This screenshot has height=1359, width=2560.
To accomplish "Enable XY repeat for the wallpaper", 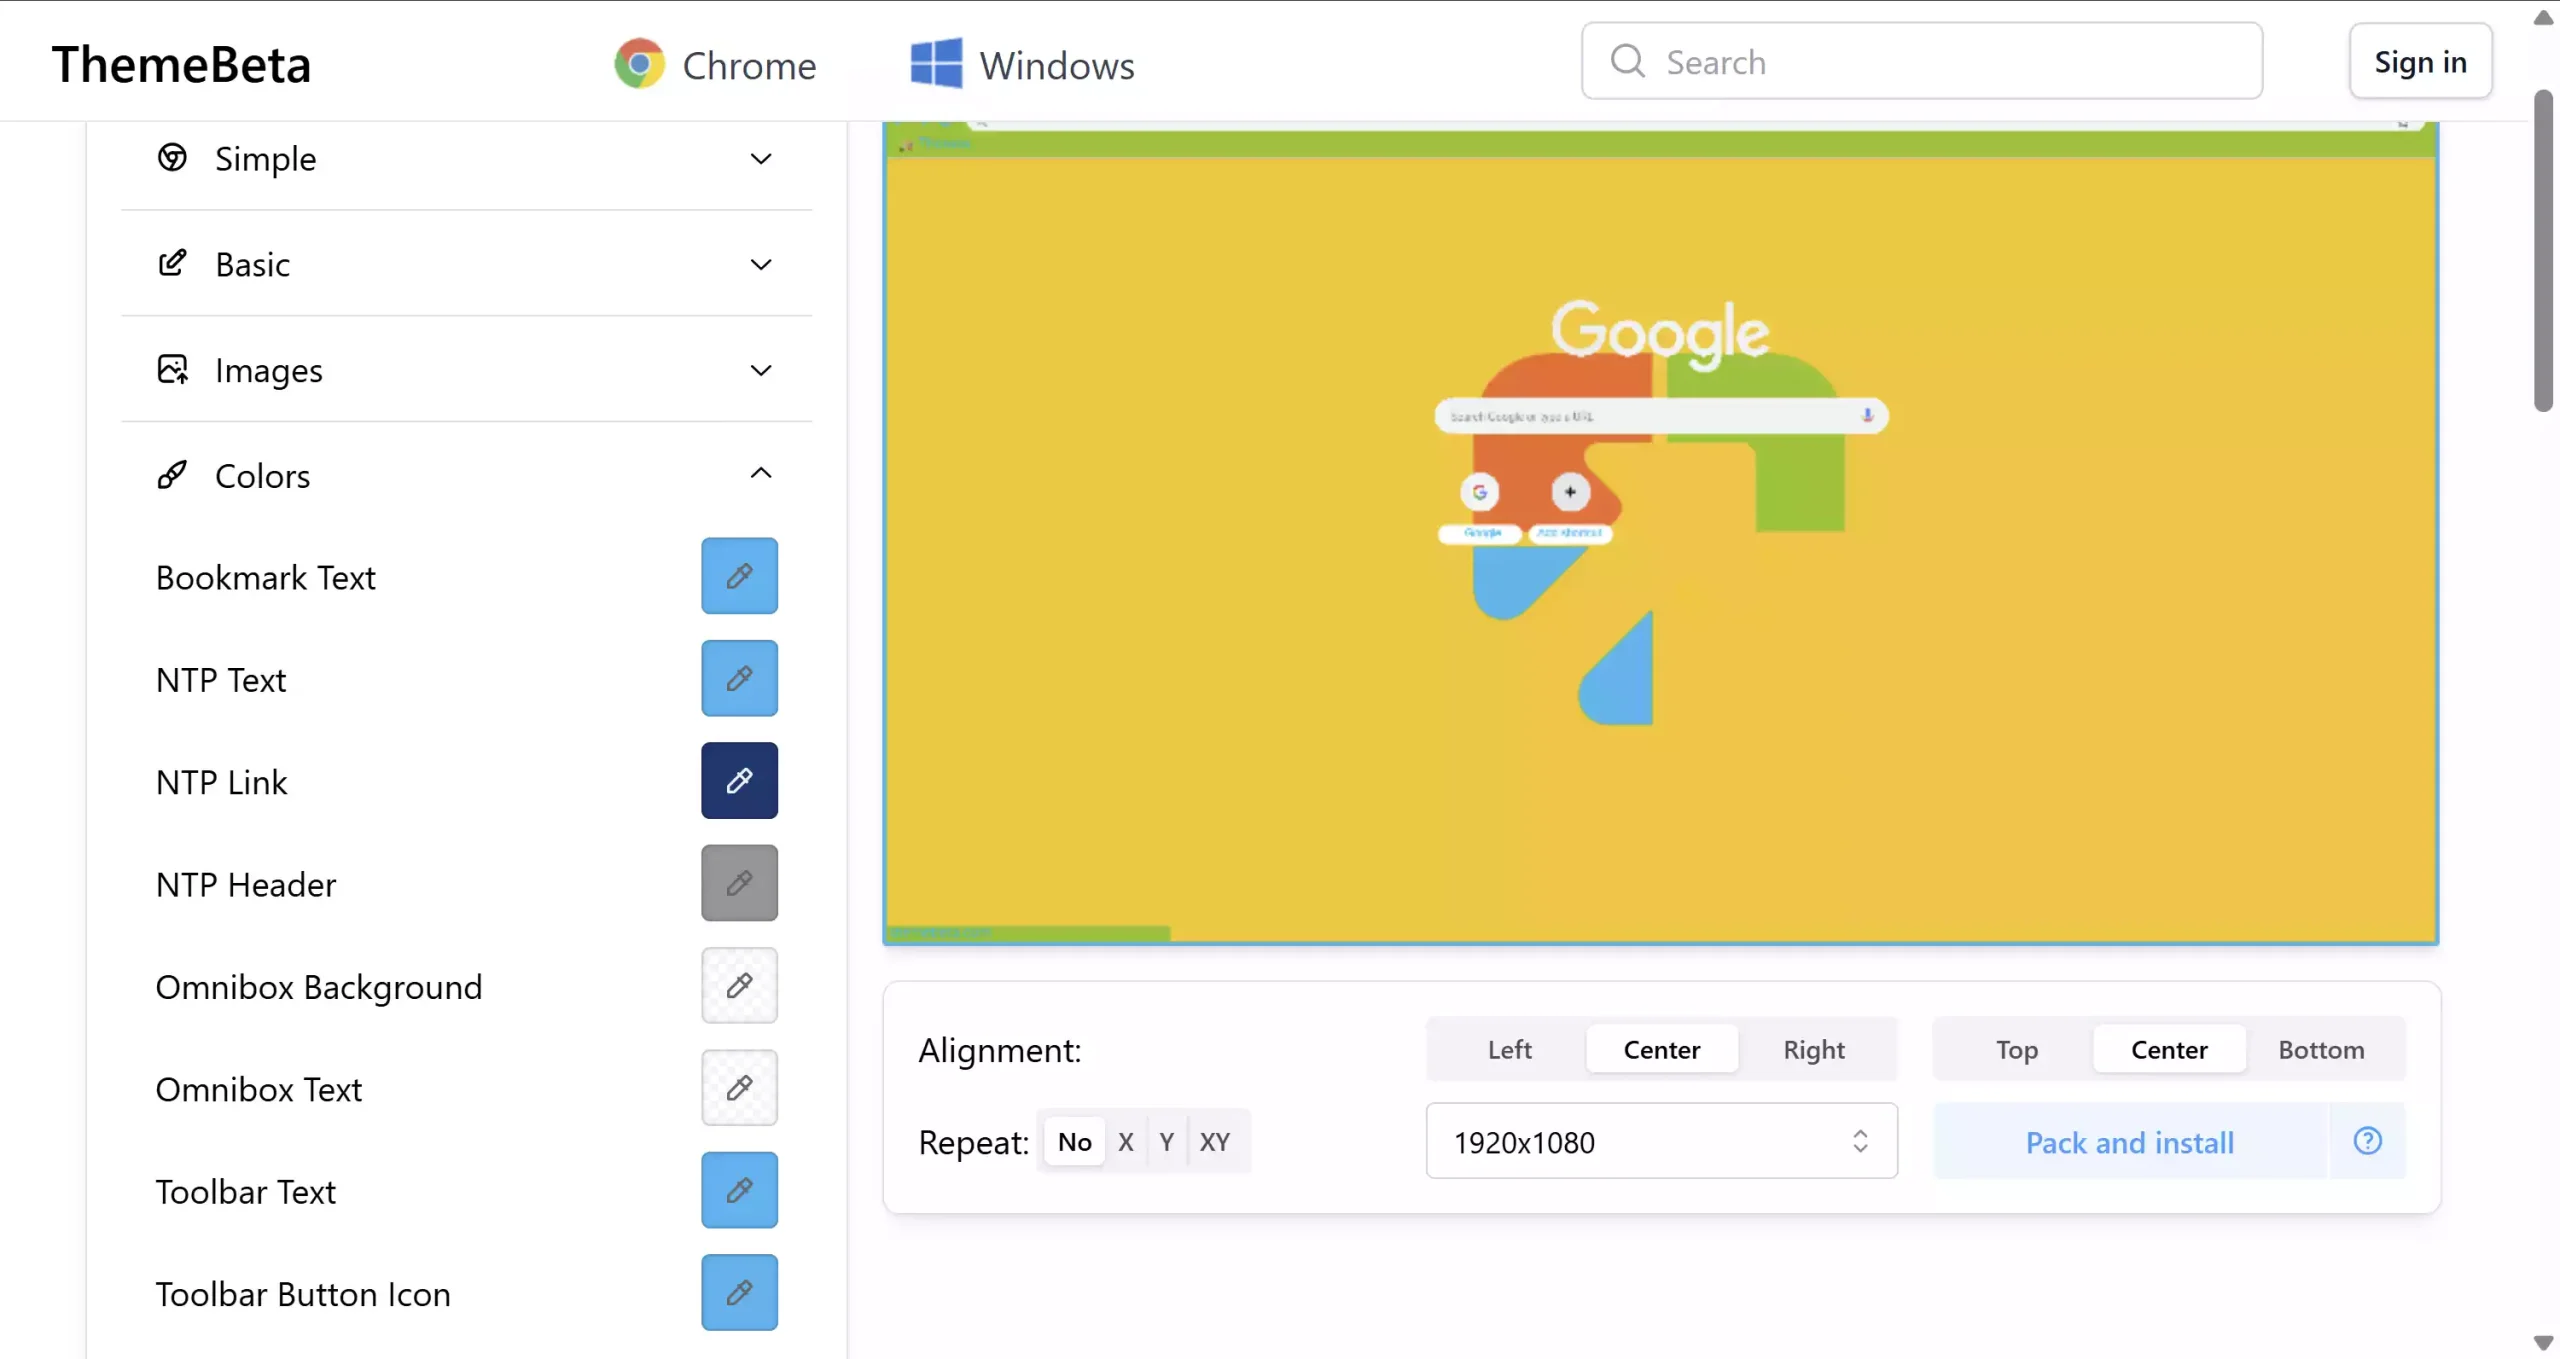I will point(1214,1141).
